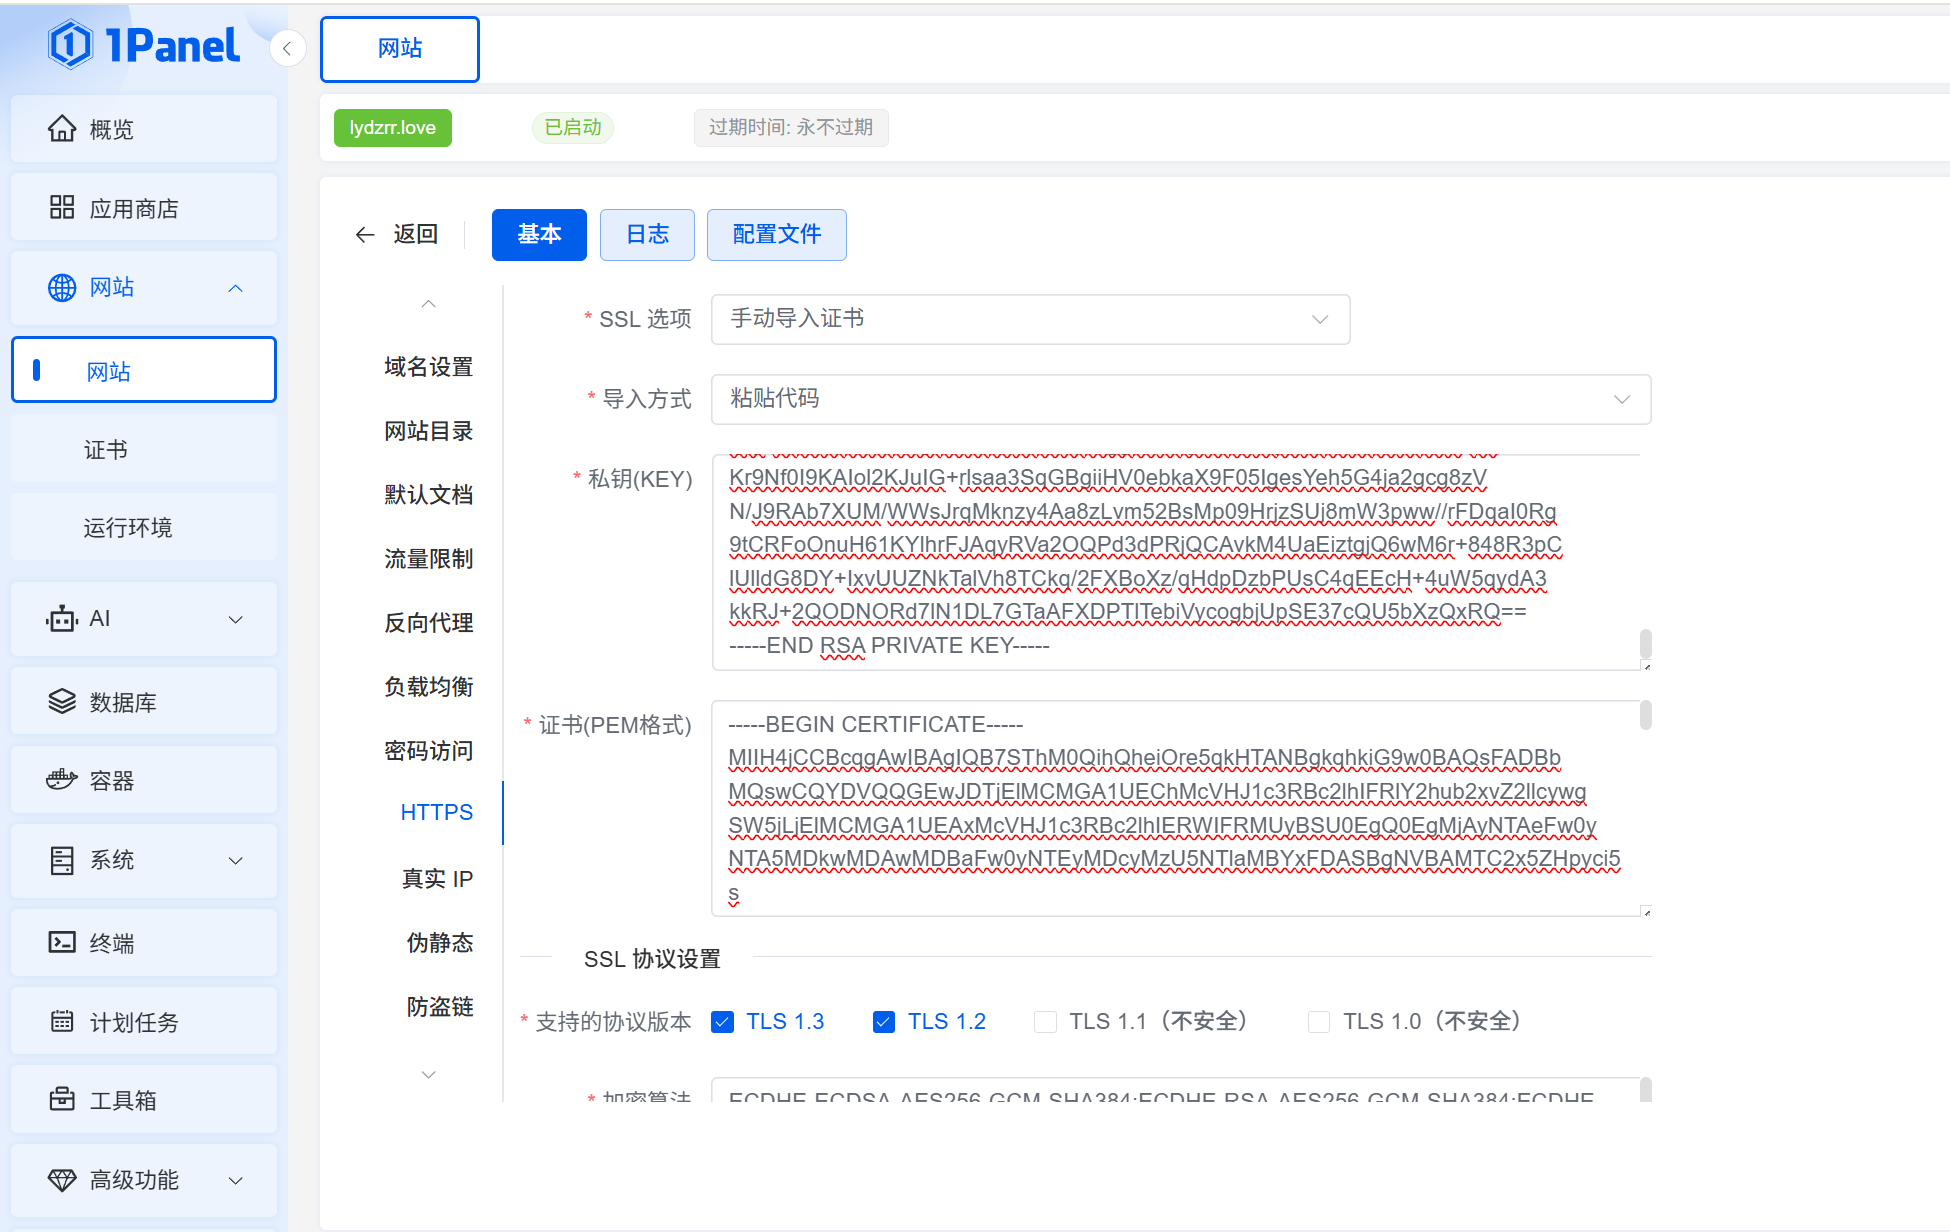
Task: Go back with the return button
Action: 398,235
